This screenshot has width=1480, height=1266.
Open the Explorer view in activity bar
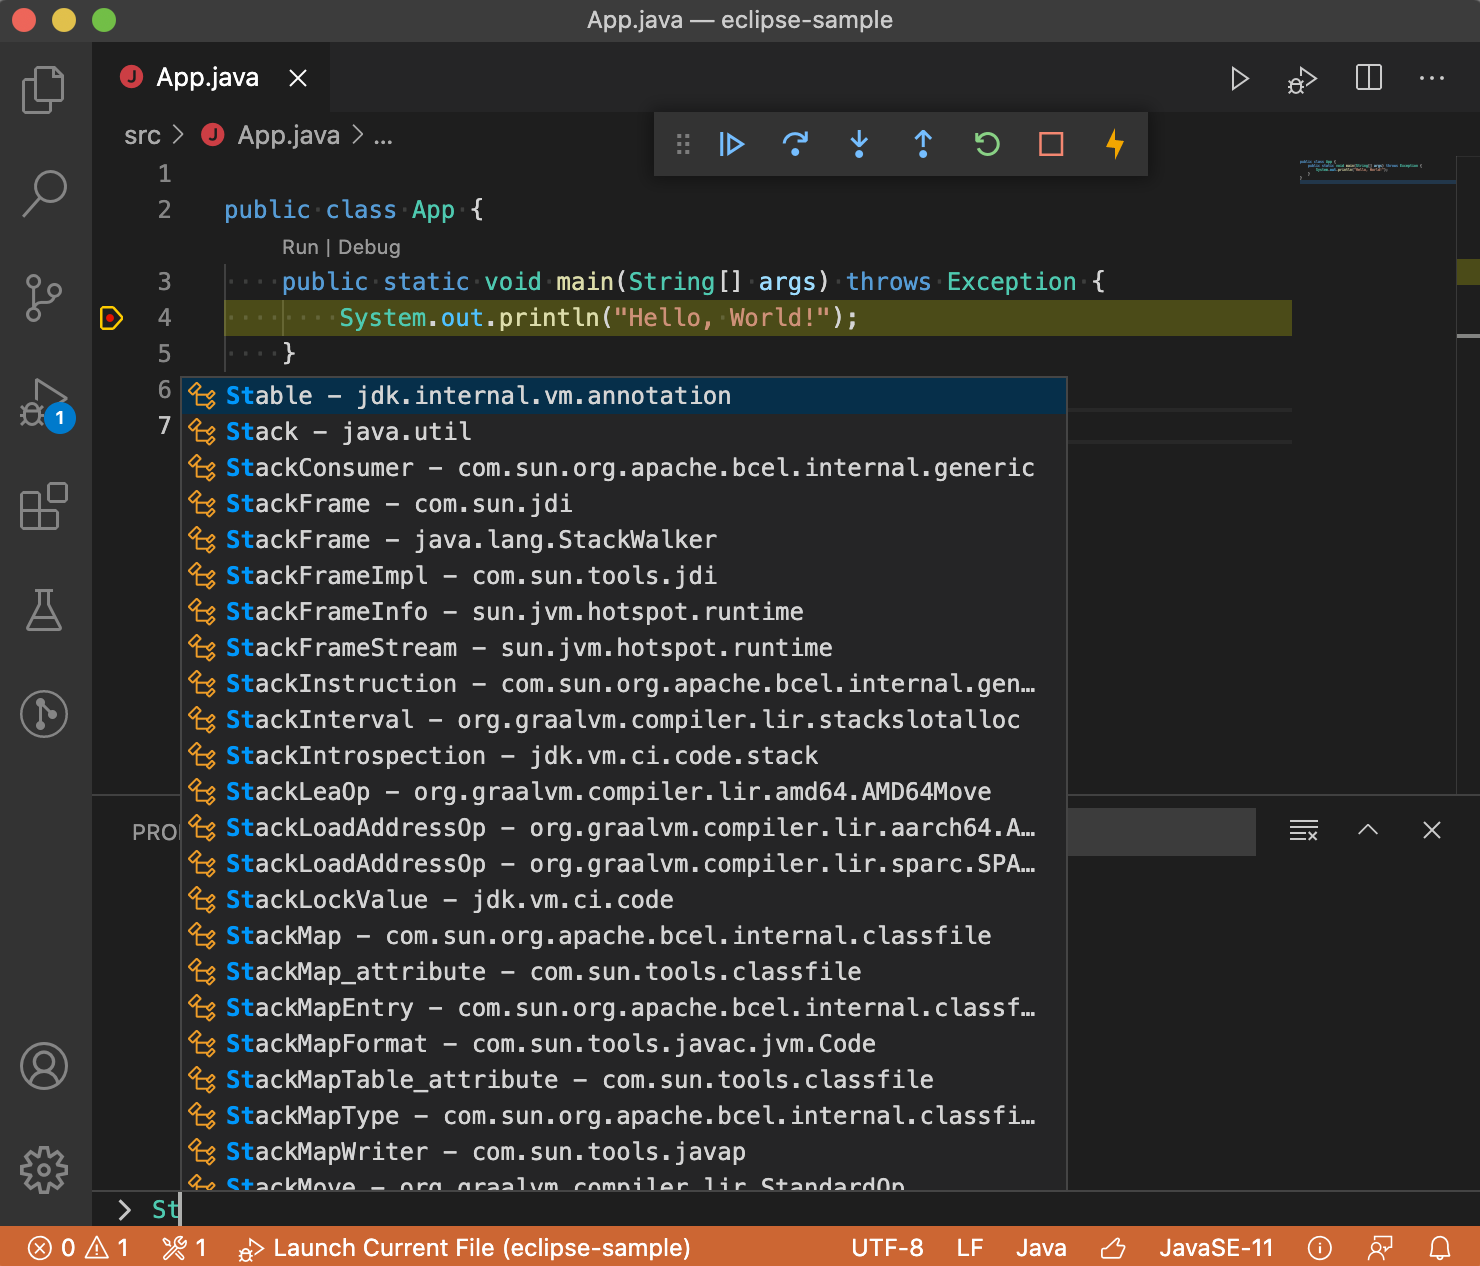pyautogui.click(x=44, y=90)
